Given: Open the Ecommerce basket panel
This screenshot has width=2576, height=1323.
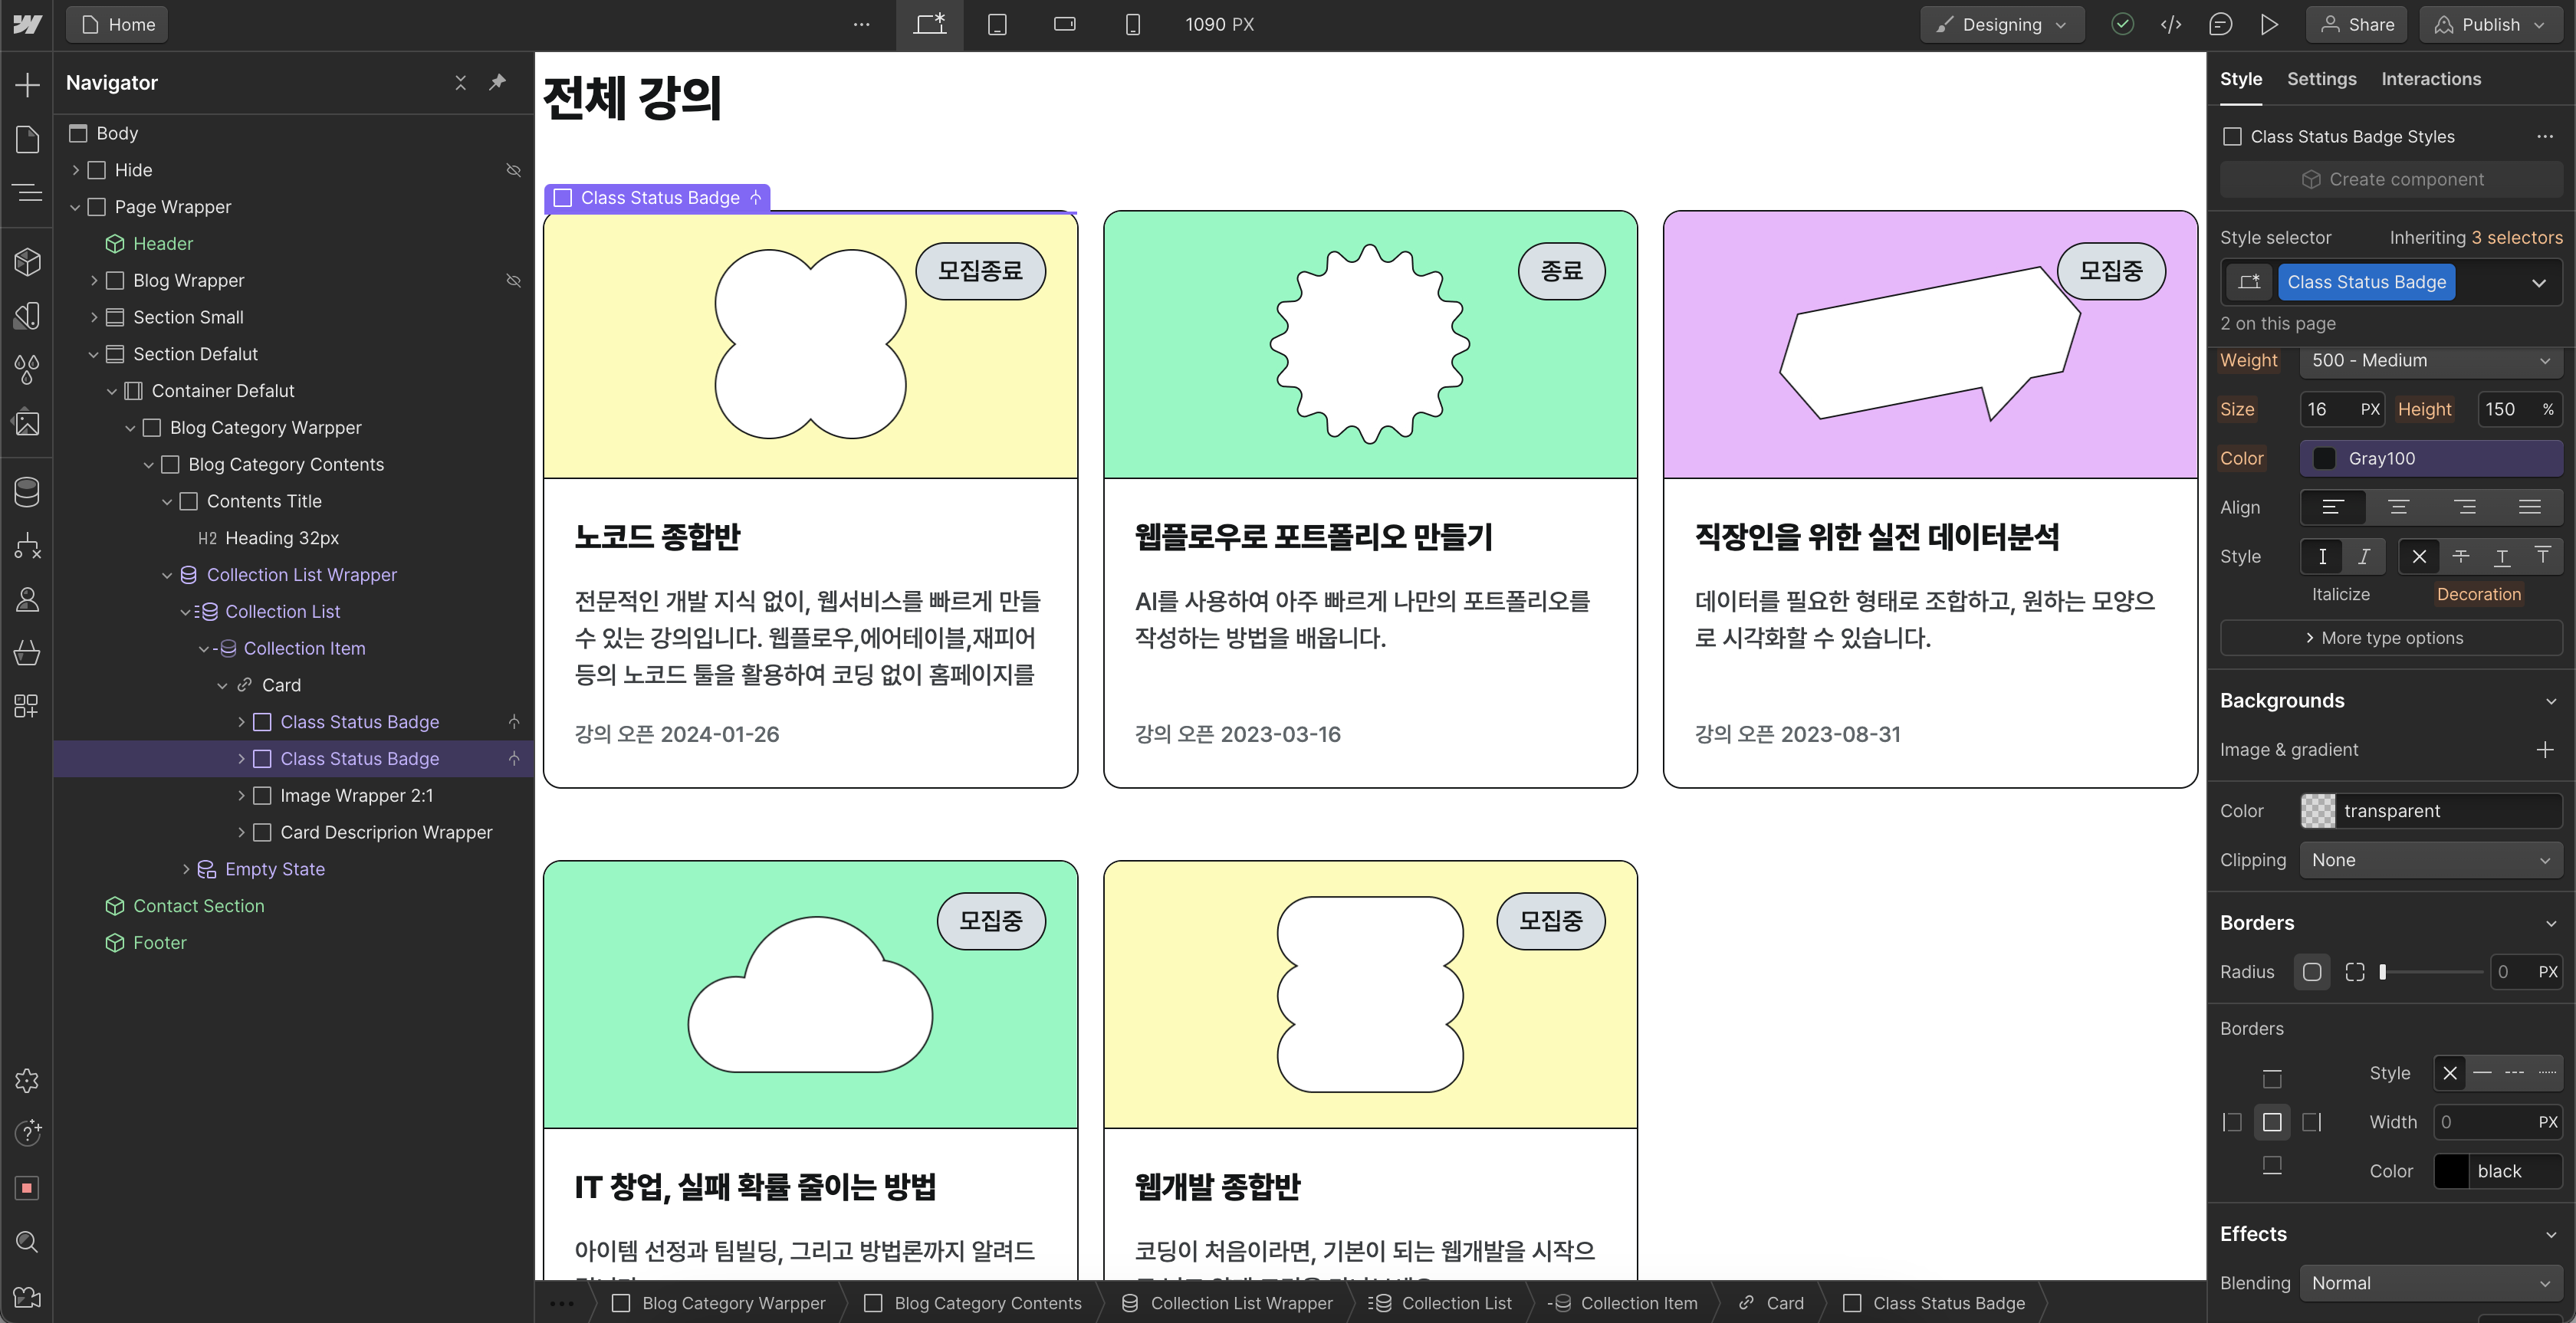Looking at the screenshot, I should tap(27, 653).
